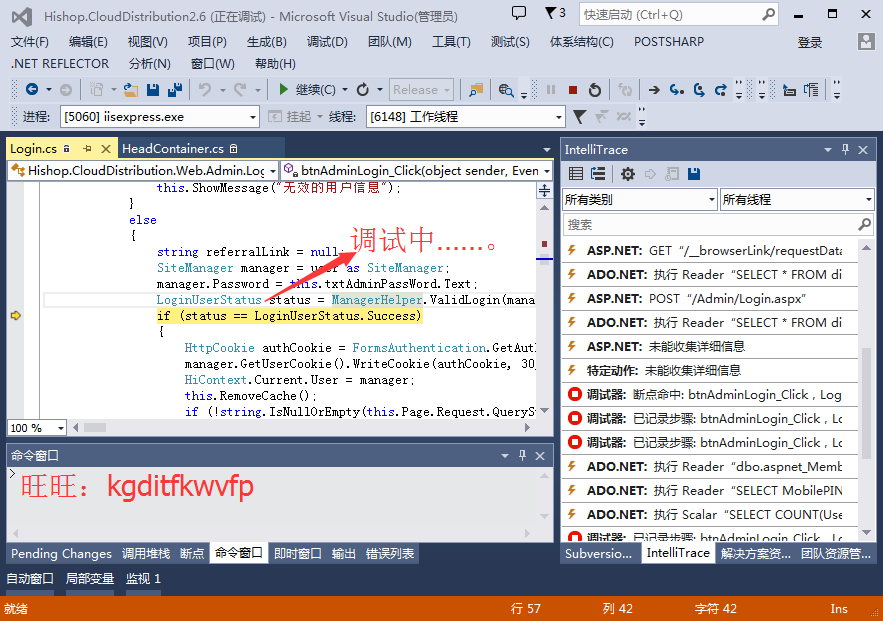Viewport: 883px width, 621px height.
Task: Open the thread dropdown showing 6148
Action: pyautogui.click(x=559, y=117)
